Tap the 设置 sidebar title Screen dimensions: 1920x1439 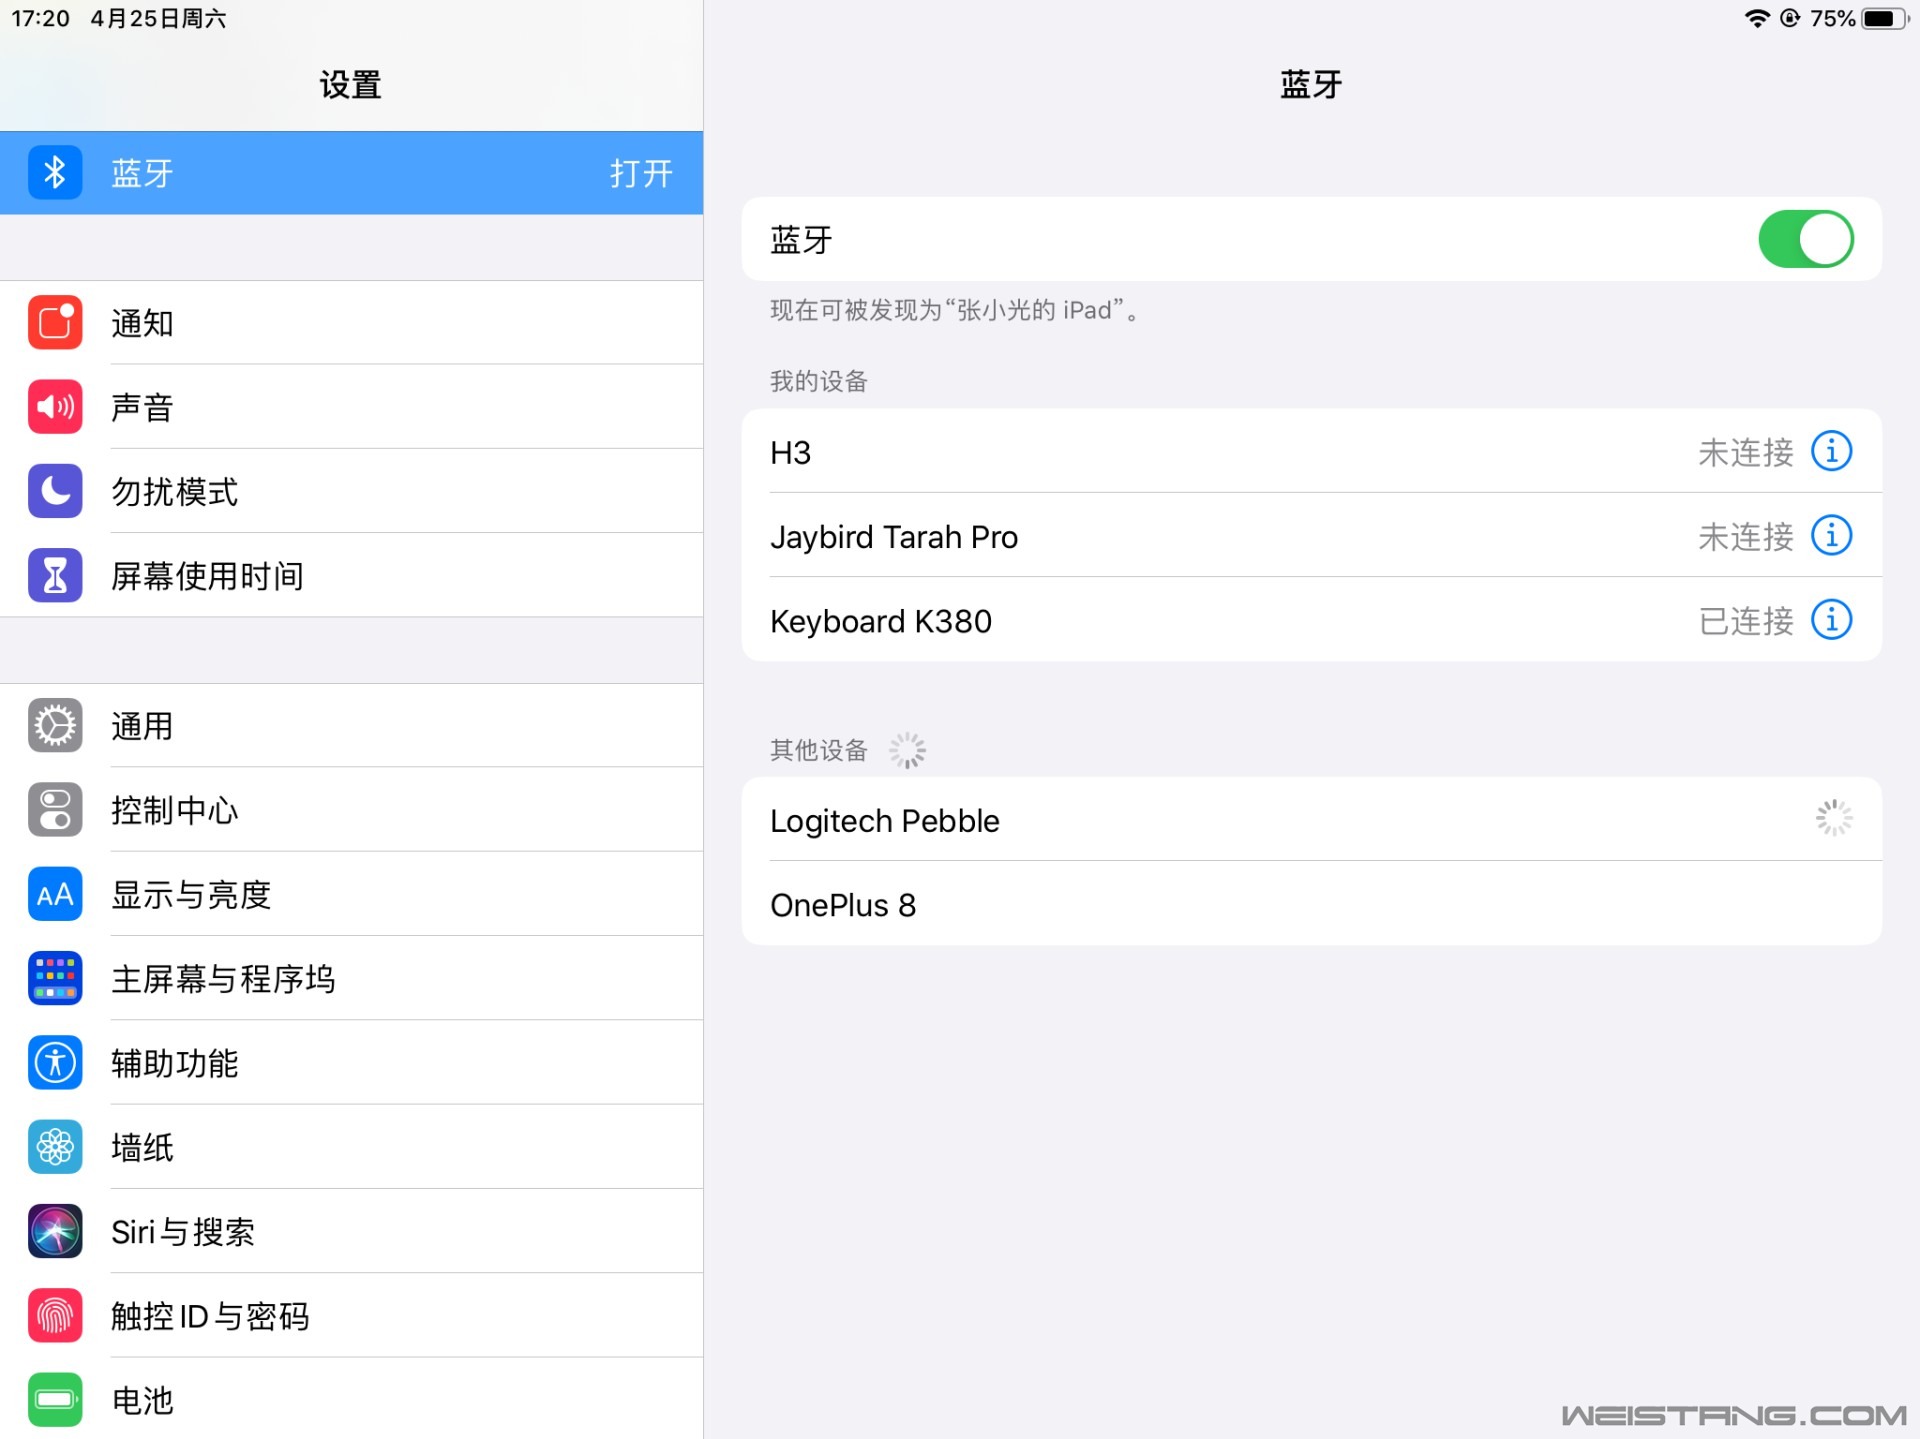(x=350, y=84)
